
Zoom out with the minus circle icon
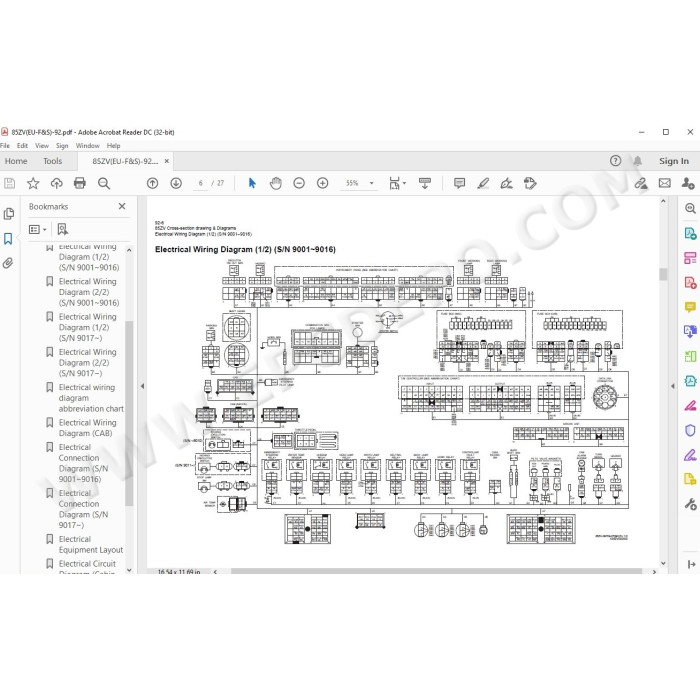pyautogui.click(x=299, y=183)
